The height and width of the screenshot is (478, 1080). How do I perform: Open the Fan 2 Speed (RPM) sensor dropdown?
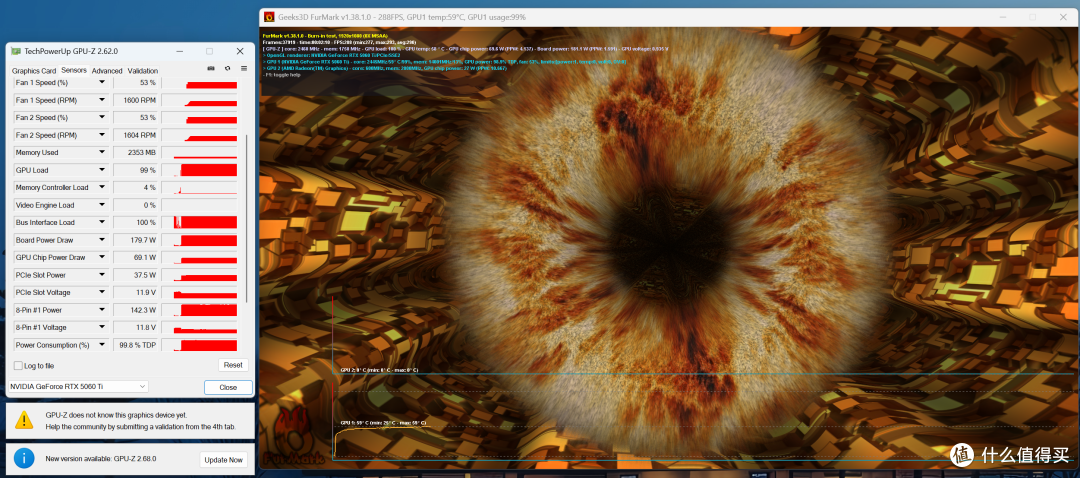(102, 135)
